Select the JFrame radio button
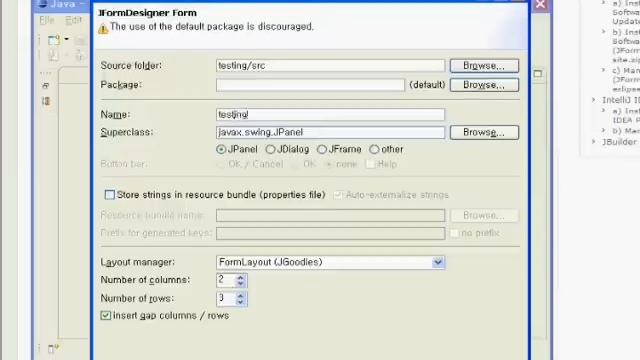This screenshot has width=640, height=360. 322,149
